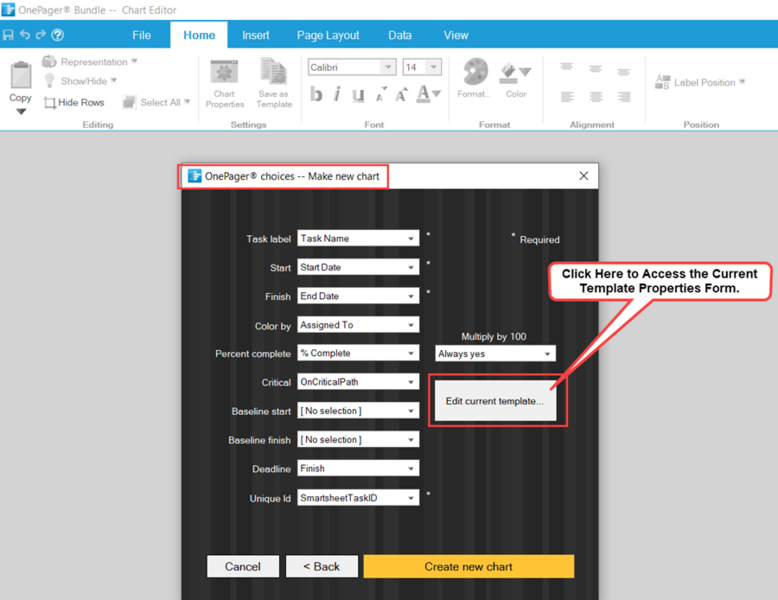Screen dimensions: 778x600
Task: Expand the Calibri font name dropdown
Action: click(388, 67)
